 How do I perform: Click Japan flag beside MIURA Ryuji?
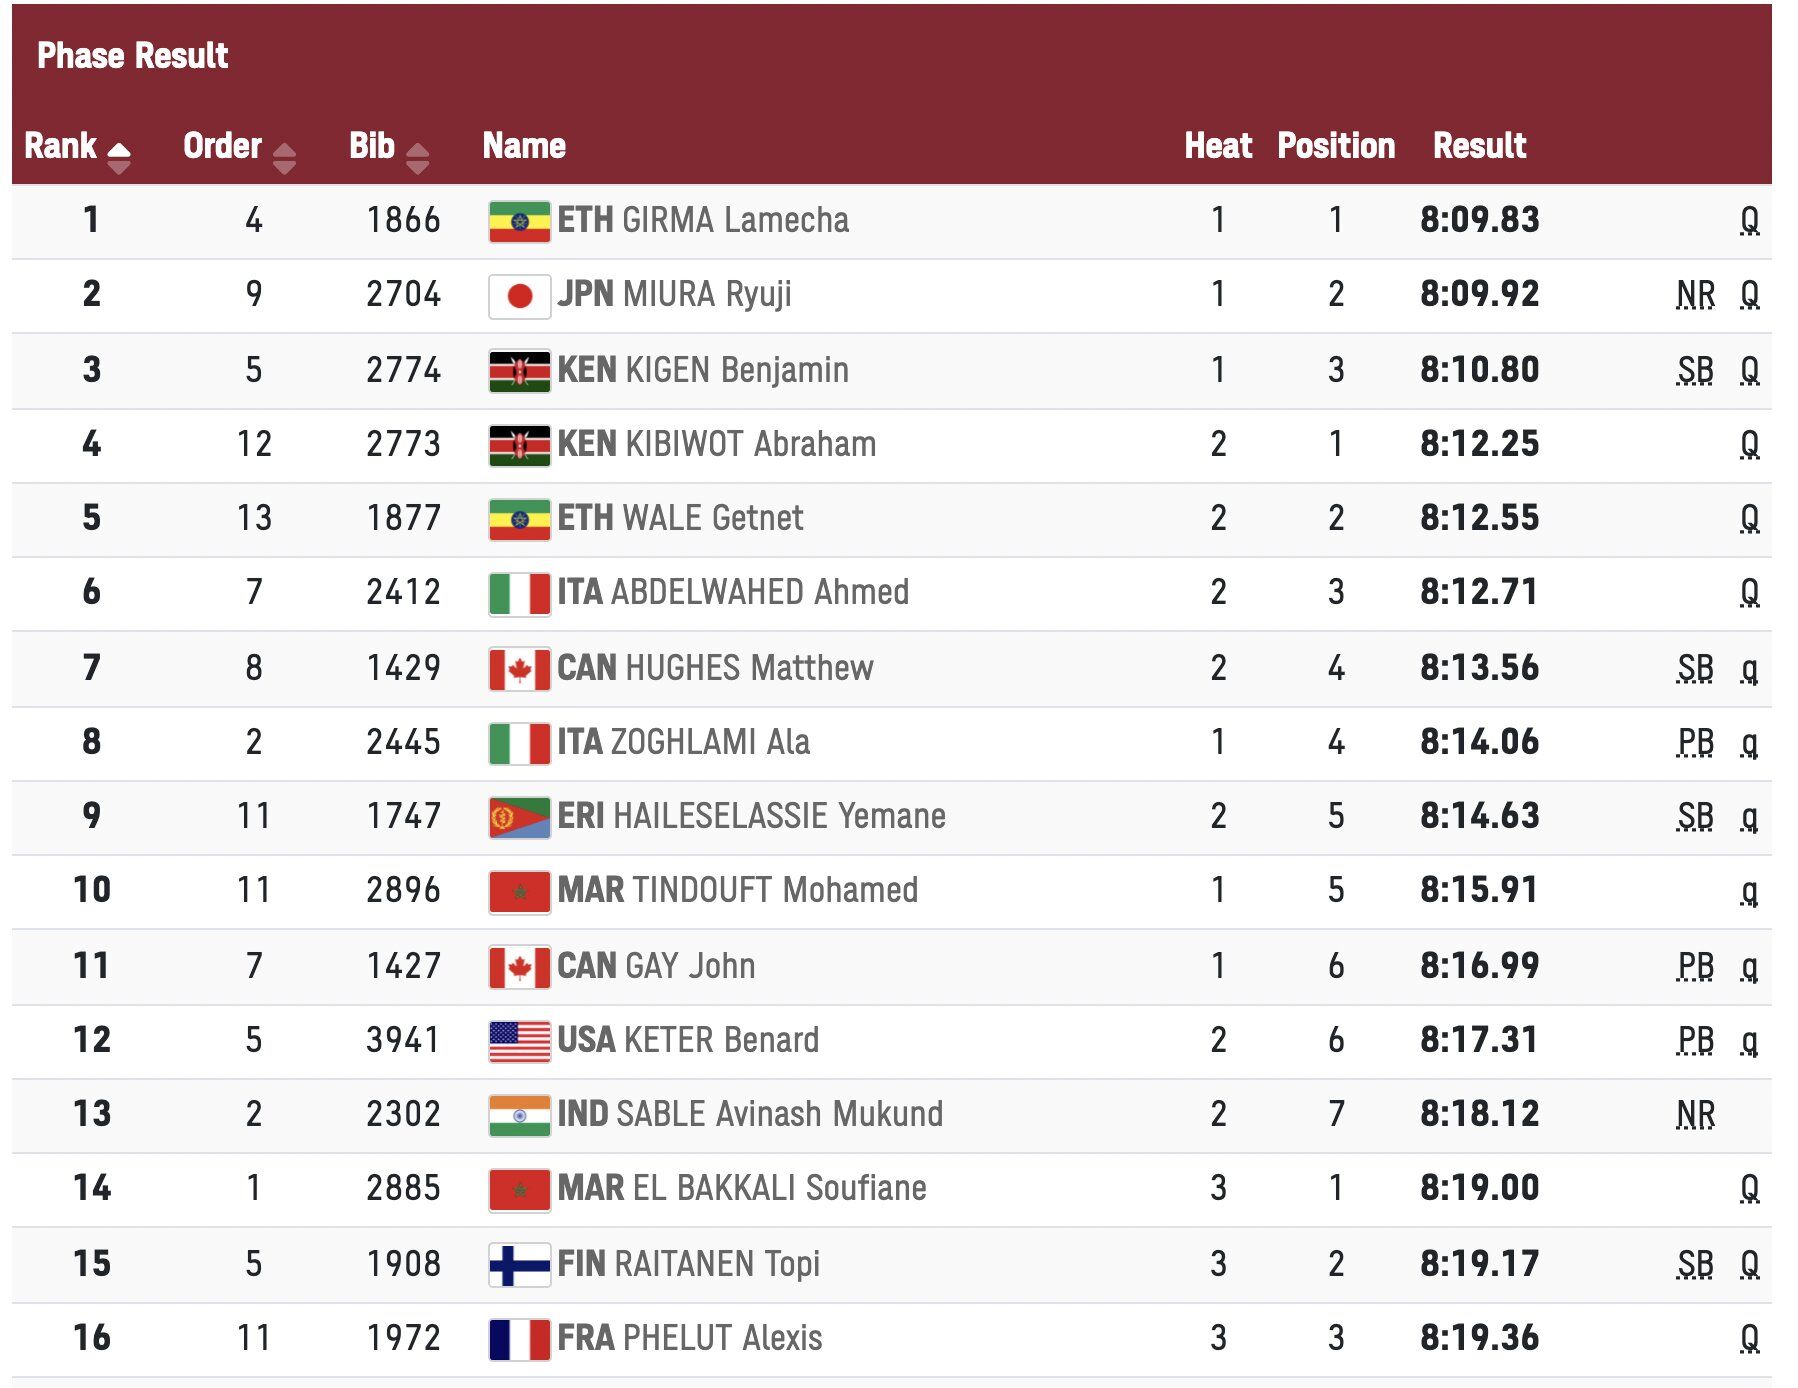coord(519,295)
